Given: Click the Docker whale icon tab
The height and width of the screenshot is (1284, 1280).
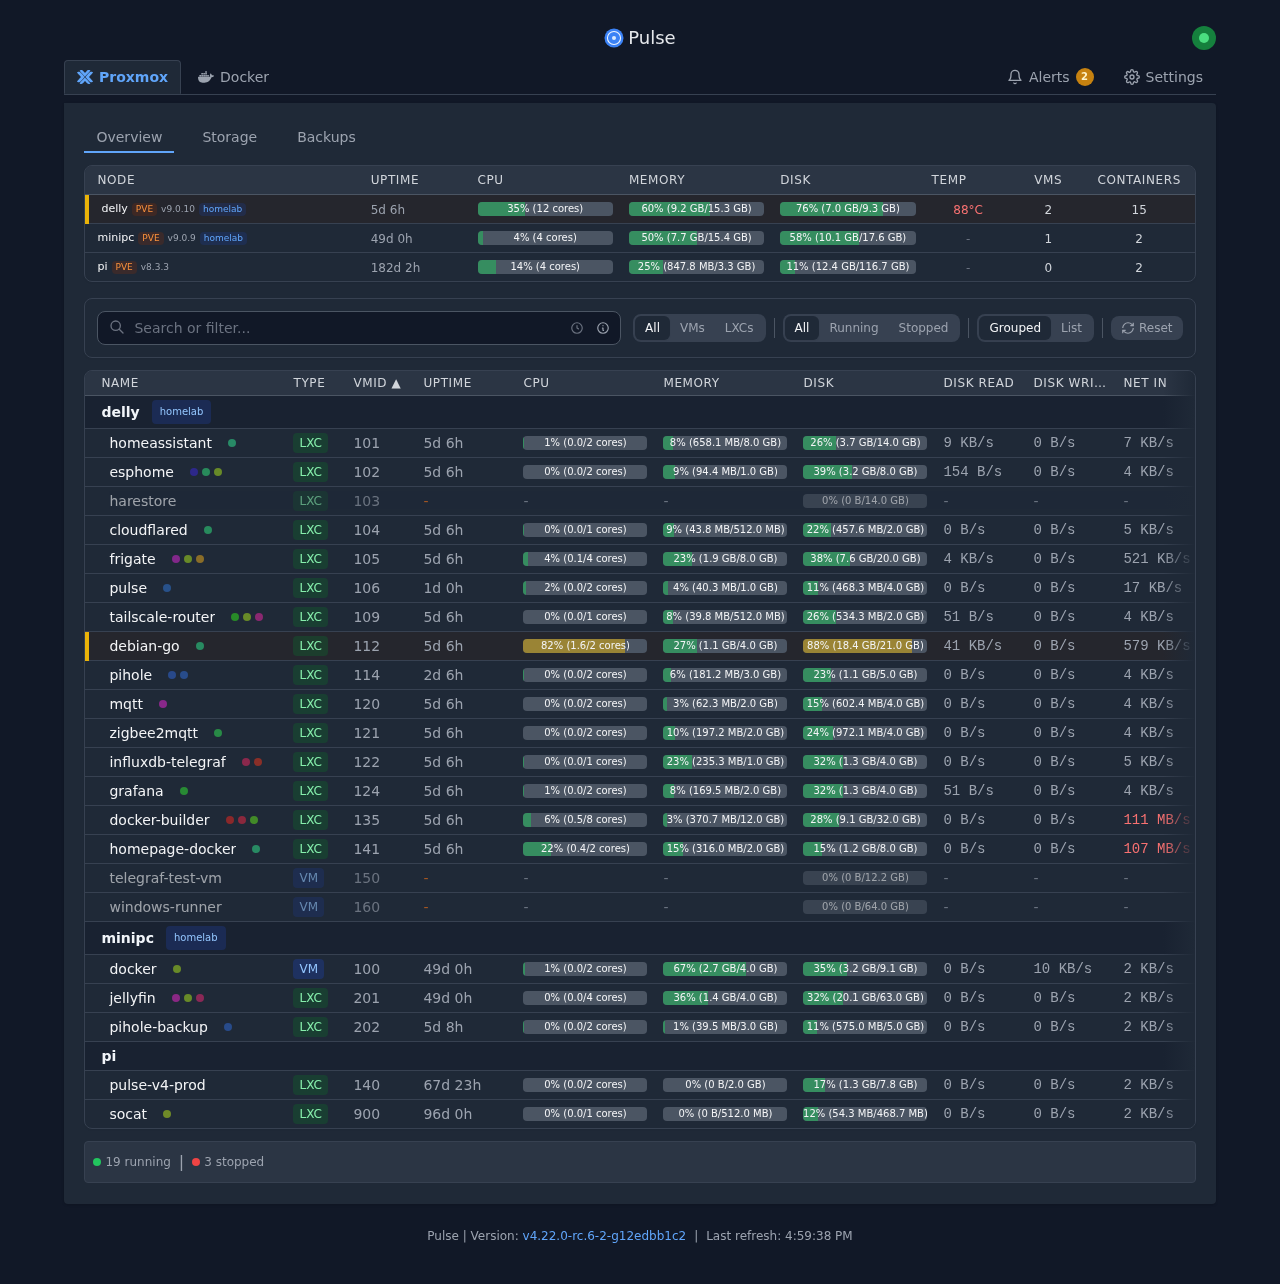Looking at the screenshot, I should point(205,77).
